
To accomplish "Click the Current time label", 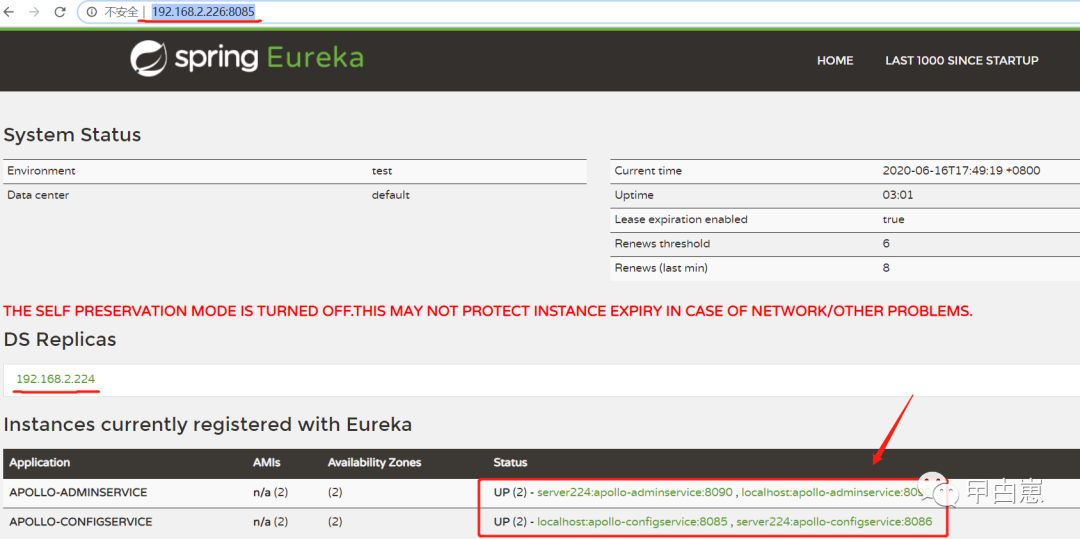I will 648,171.
